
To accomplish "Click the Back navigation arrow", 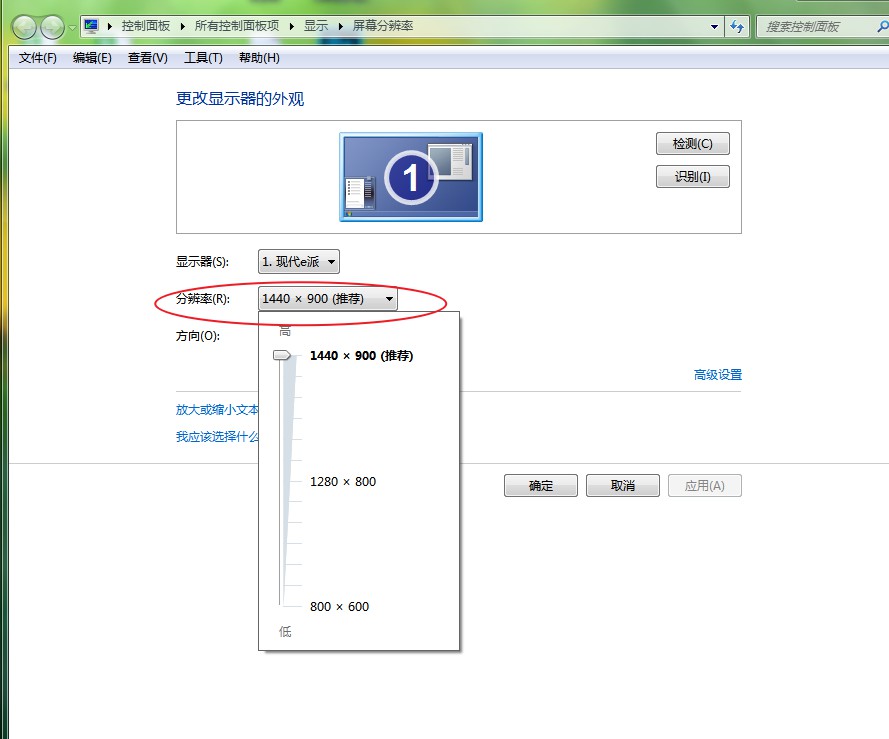I will (24, 27).
